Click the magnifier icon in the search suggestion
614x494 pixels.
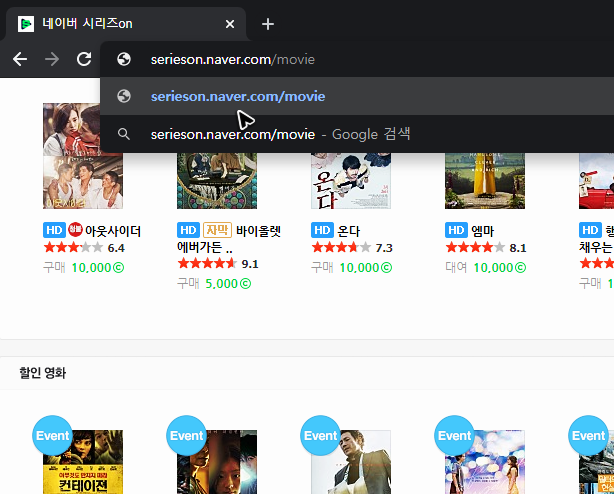pos(124,134)
